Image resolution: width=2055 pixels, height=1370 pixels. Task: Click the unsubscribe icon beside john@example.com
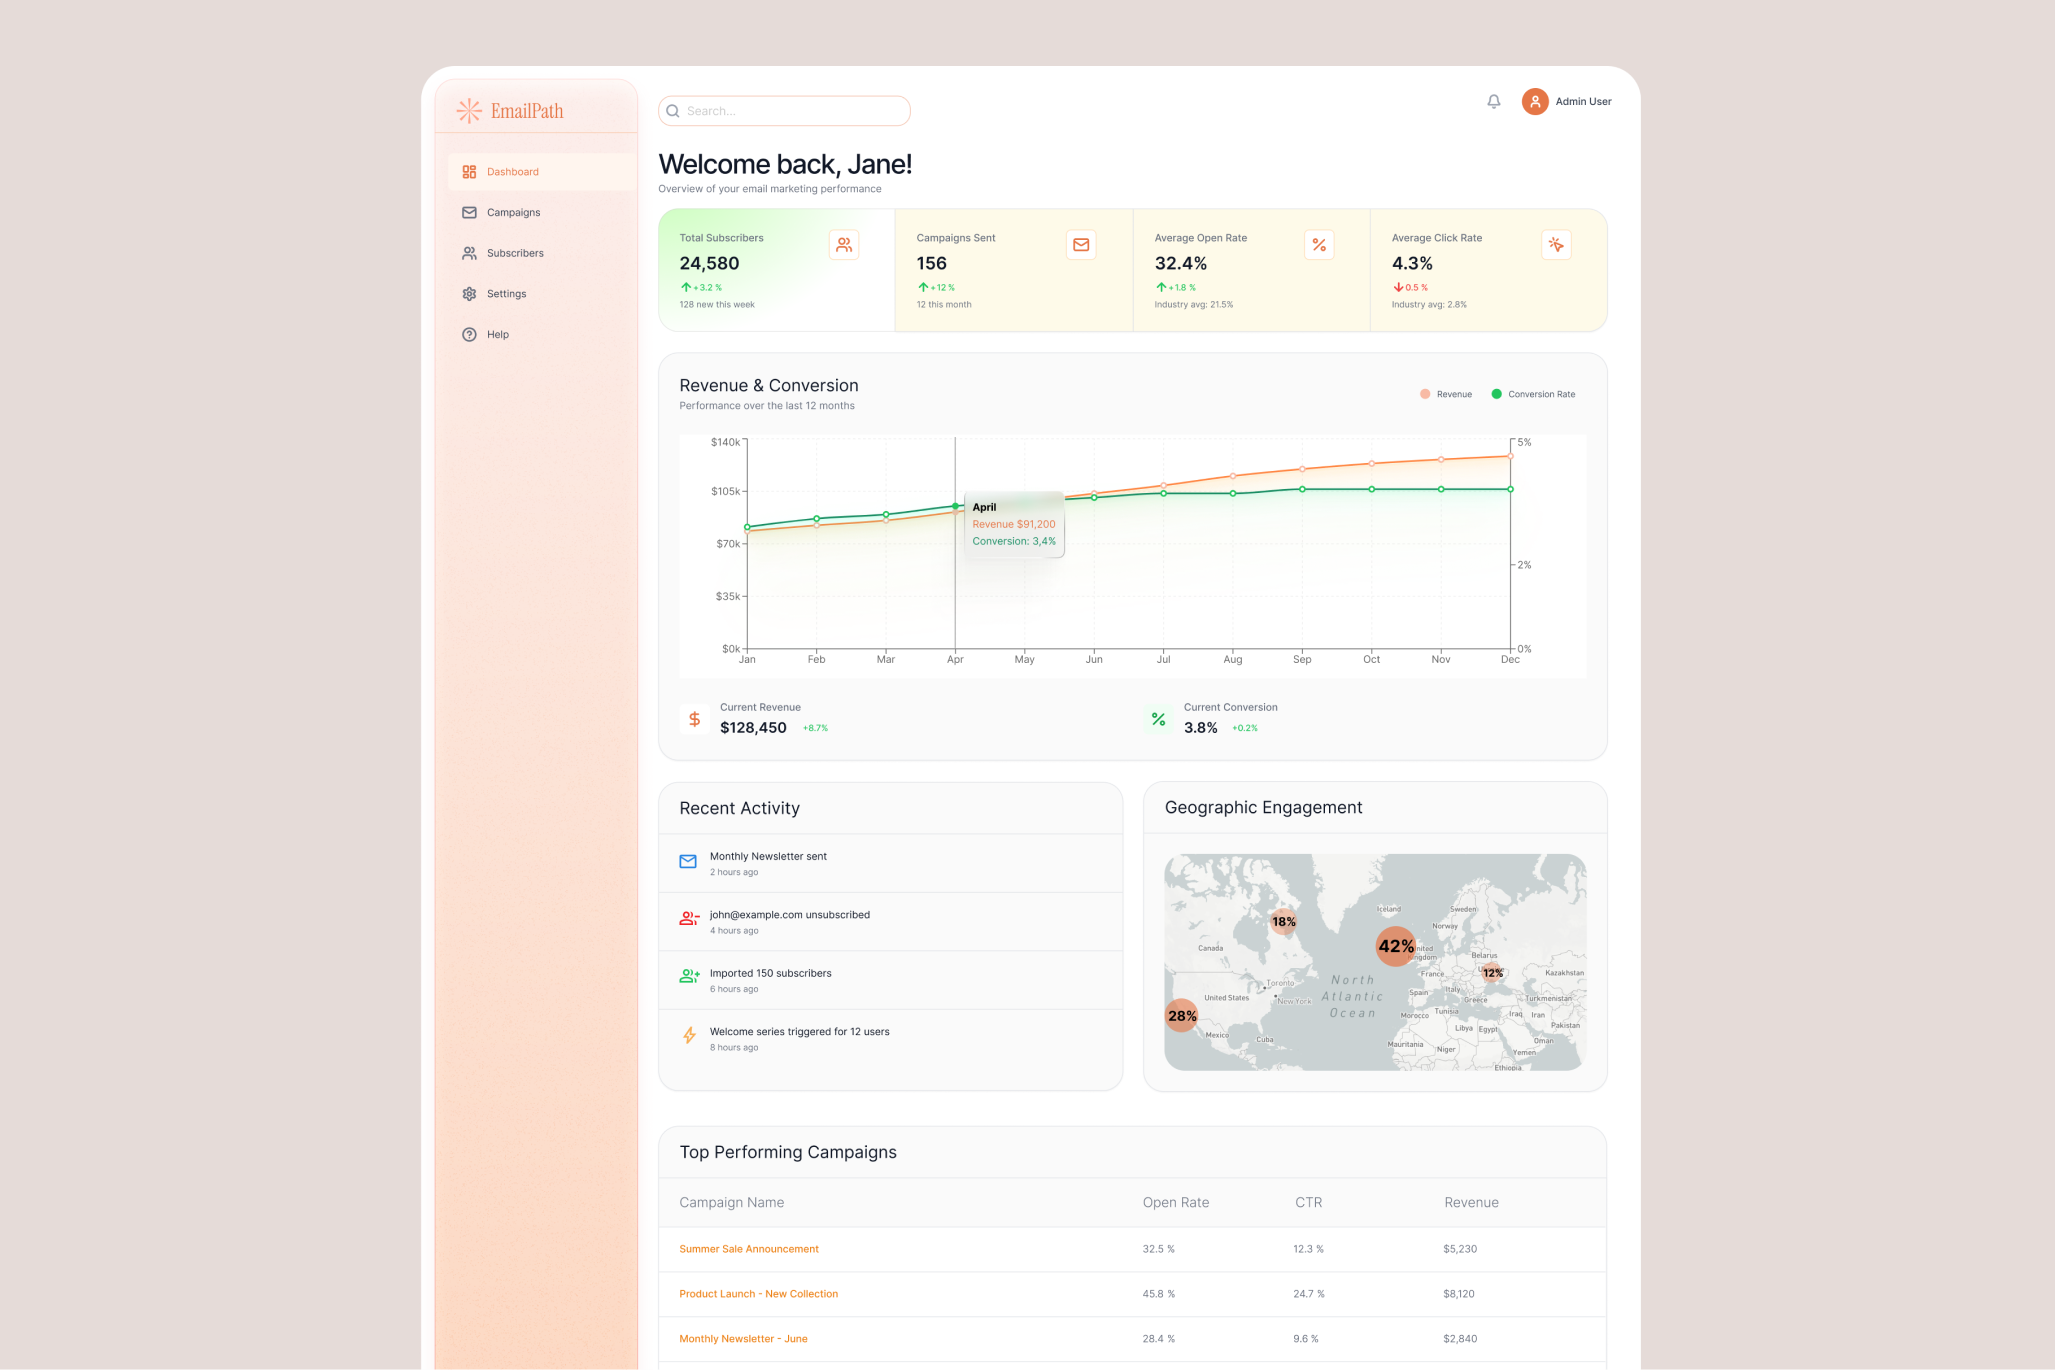(689, 919)
